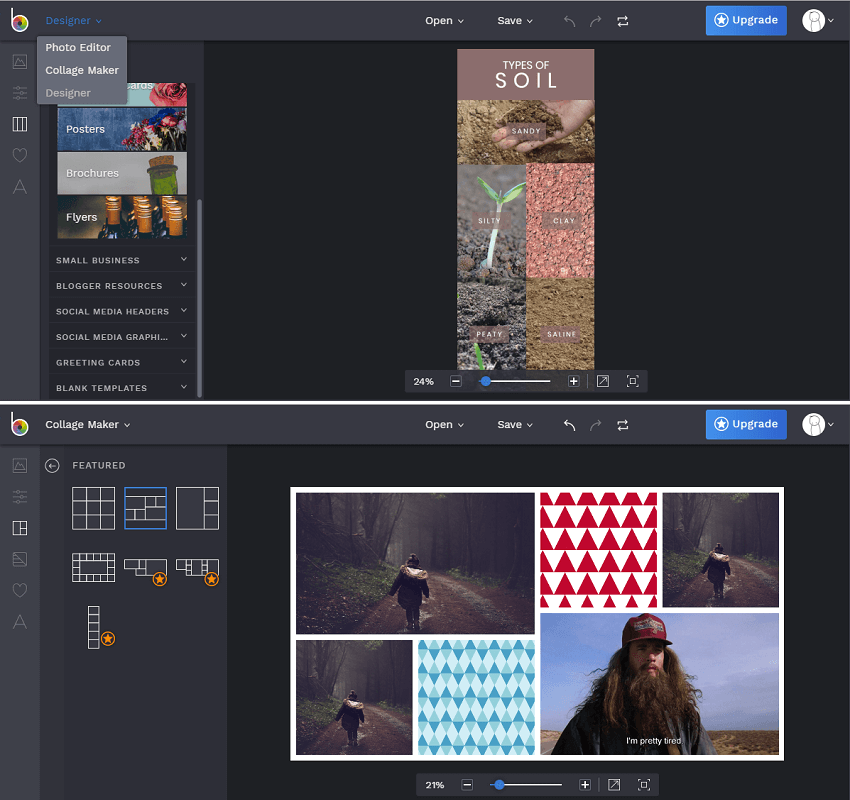
Task: Open the heart Graphics icon in Collage Maker sidebar
Action: click(x=20, y=590)
